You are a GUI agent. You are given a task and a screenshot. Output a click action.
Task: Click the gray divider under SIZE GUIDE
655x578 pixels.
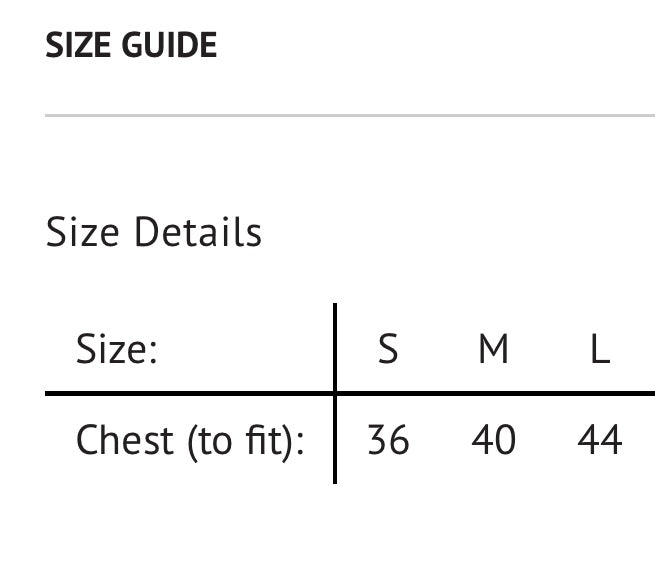pos(350,116)
